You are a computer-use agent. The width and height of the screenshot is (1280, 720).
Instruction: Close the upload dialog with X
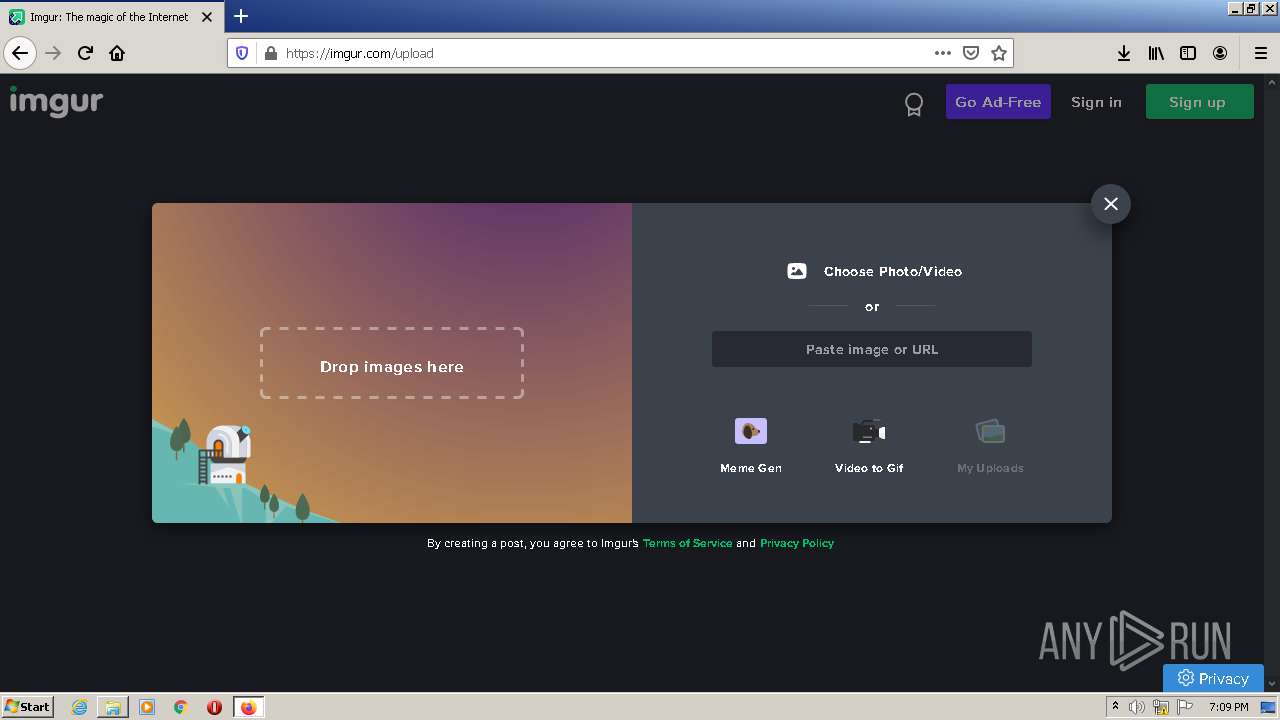pyautogui.click(x=1110, y=204)
